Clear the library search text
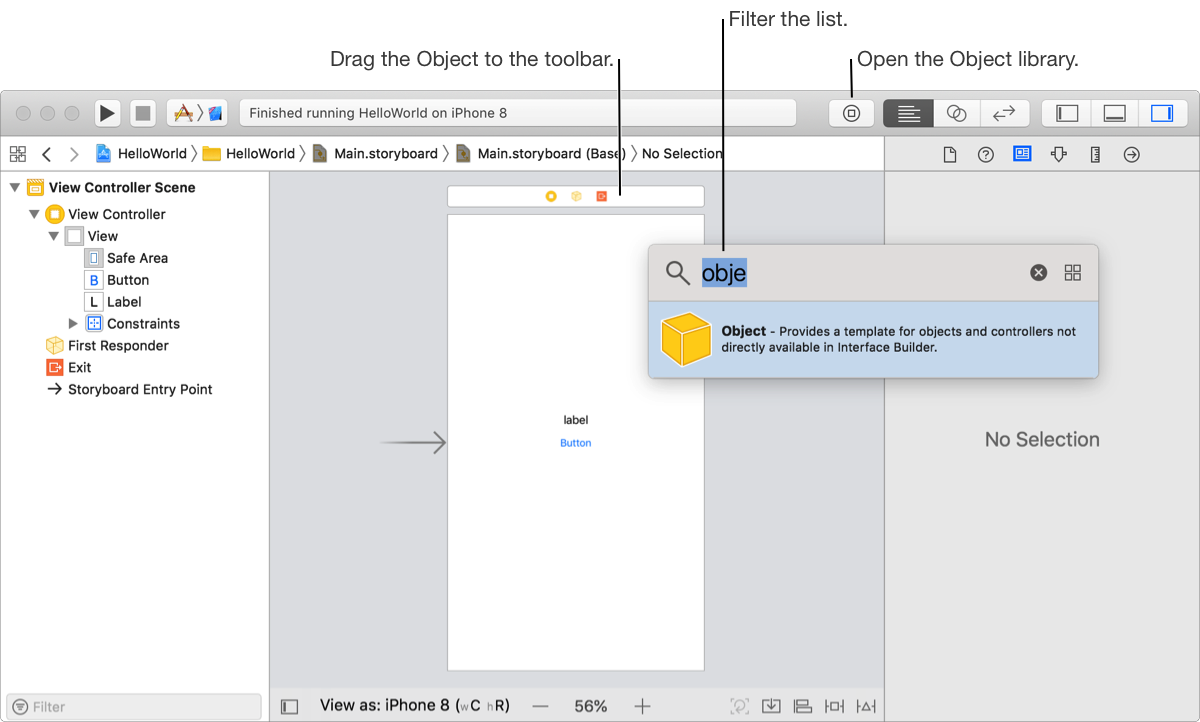Viewport: 1200px width, 722px height. (x=1039, y=273)
